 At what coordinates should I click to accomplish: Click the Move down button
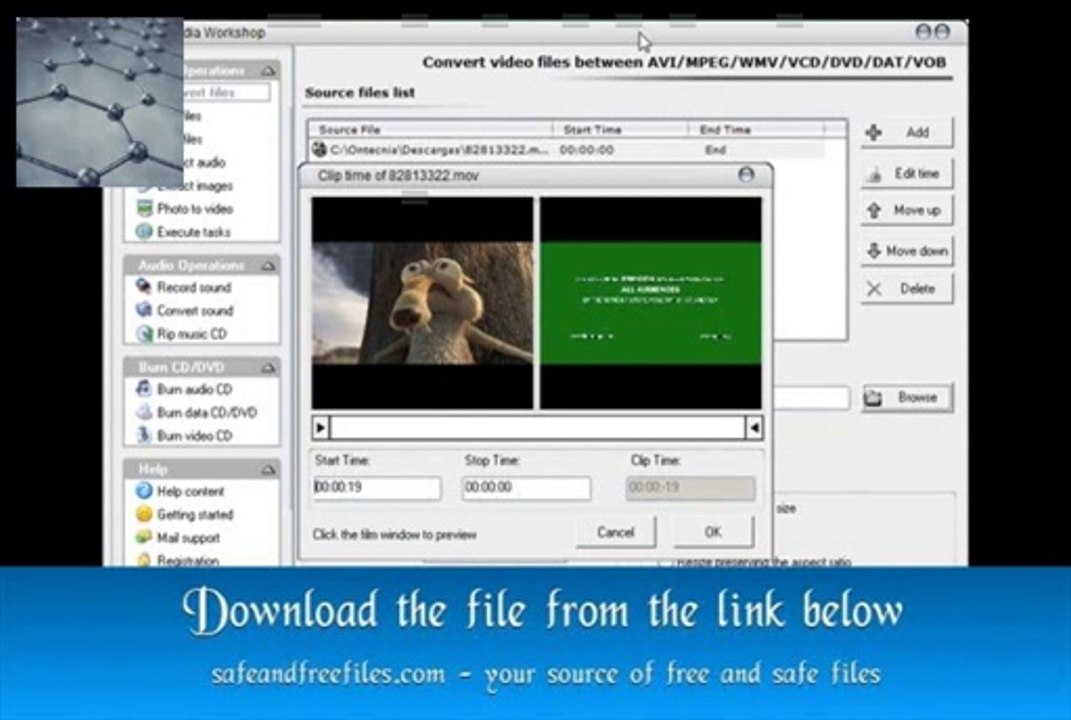(906, 251)
